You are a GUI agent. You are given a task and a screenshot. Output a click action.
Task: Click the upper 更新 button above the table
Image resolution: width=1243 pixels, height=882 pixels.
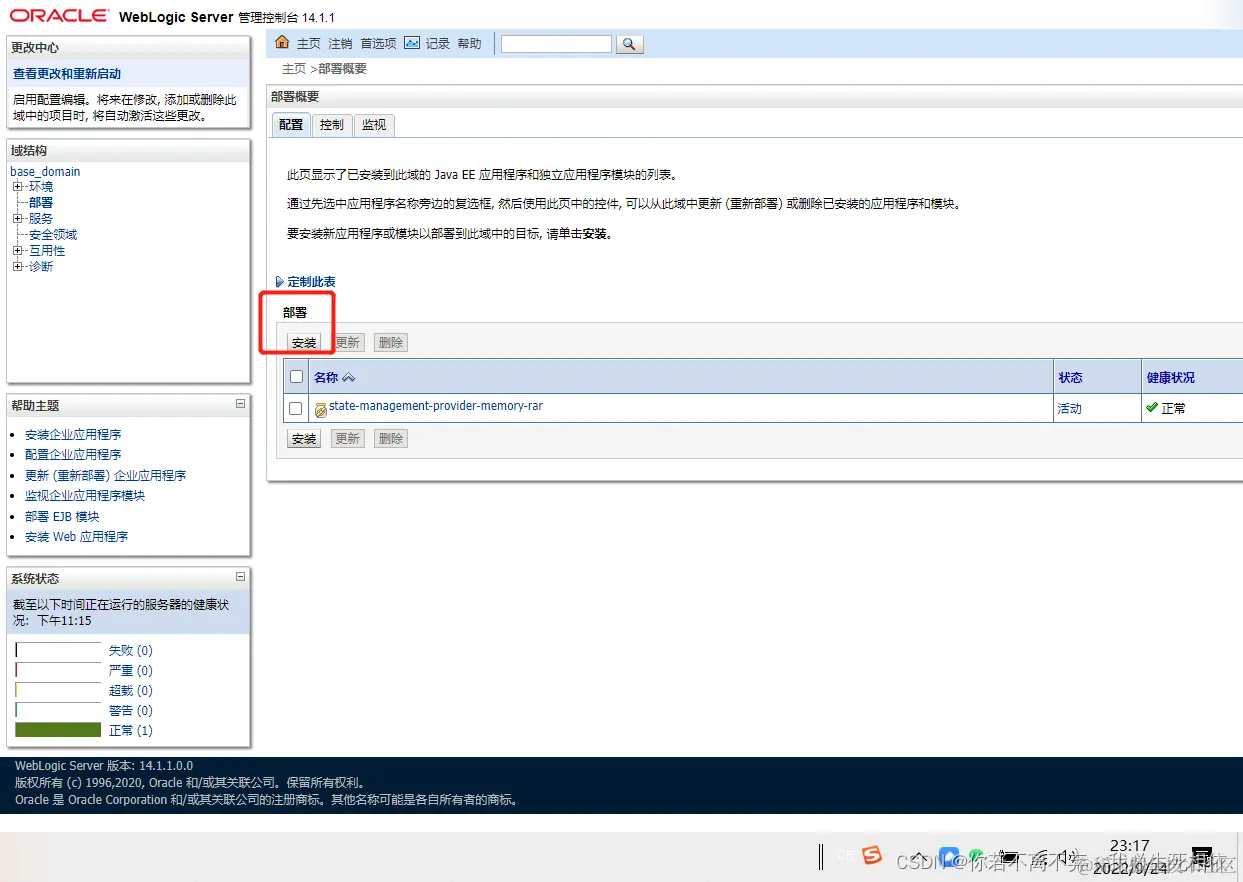pyautogui.click(x=348, y=343)
